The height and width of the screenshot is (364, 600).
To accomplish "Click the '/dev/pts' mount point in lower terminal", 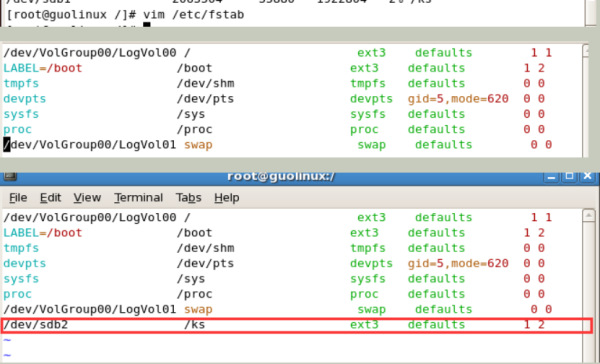I will (x=205, y=263).
